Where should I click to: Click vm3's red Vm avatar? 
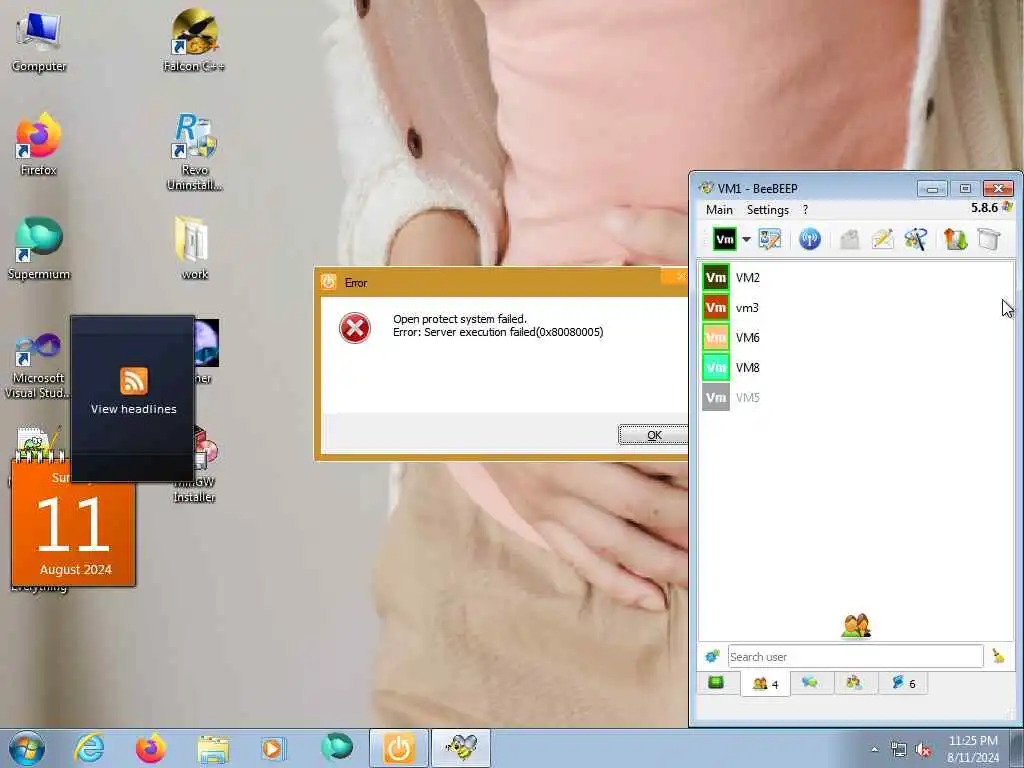pos(716,308)
